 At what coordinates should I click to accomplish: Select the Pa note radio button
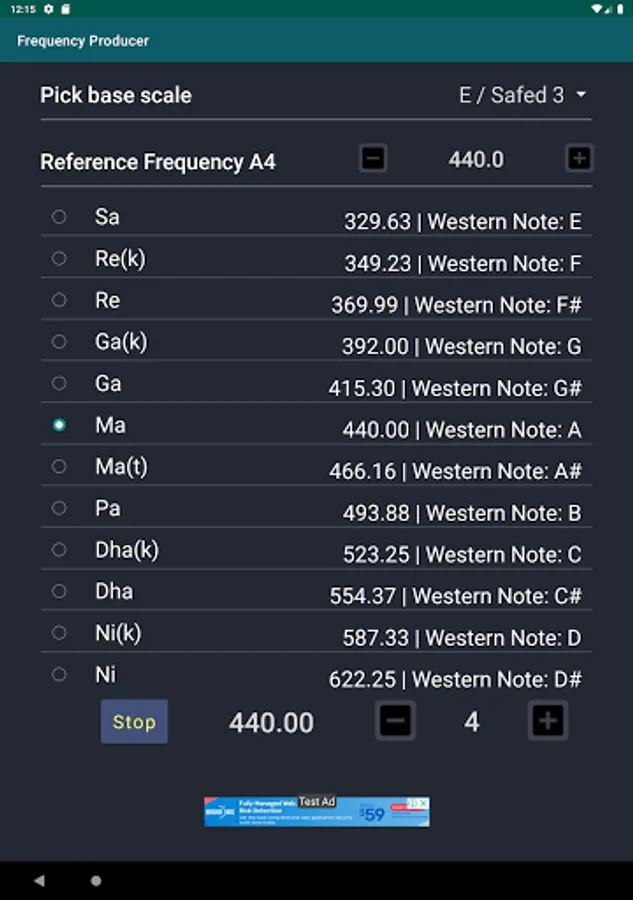coord(59,508)
